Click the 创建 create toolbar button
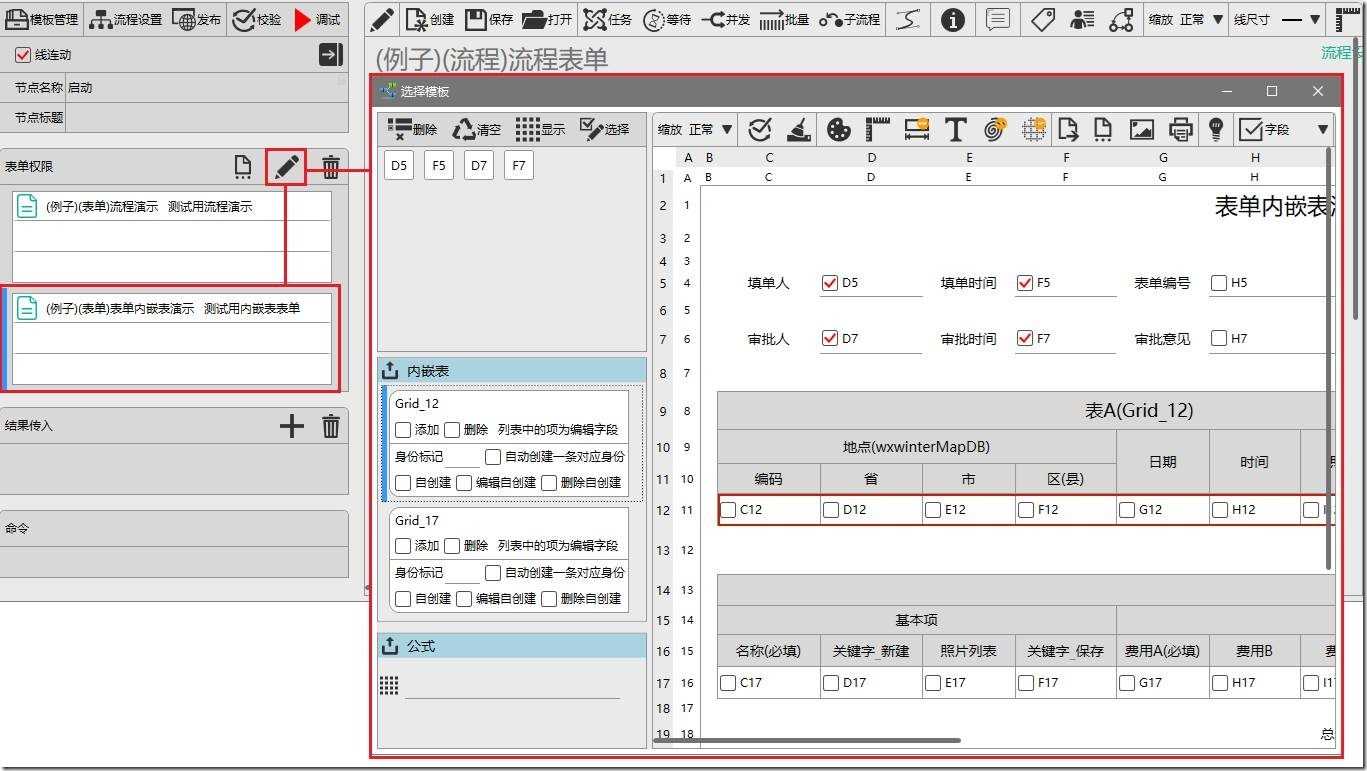The height and width of the screenshot is (771, 1367). [x=432, y=19]
